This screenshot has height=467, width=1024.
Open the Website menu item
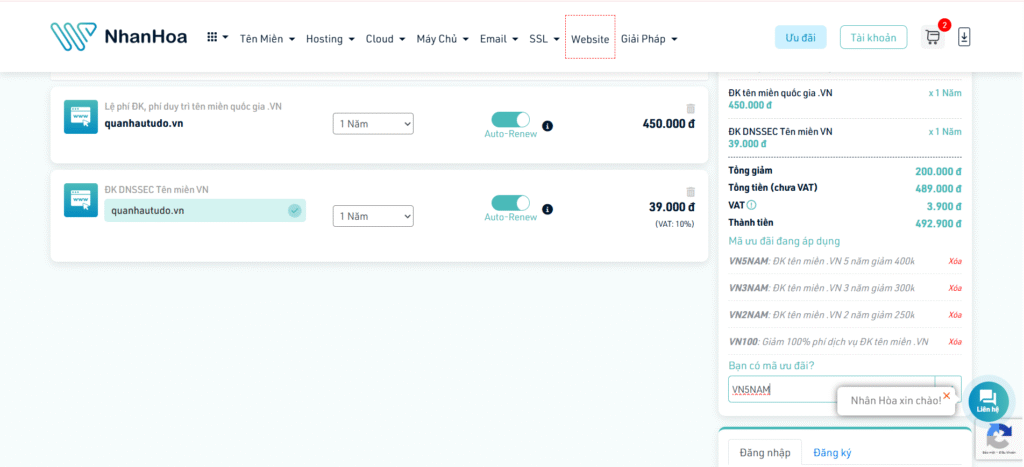tap(590, 39)
